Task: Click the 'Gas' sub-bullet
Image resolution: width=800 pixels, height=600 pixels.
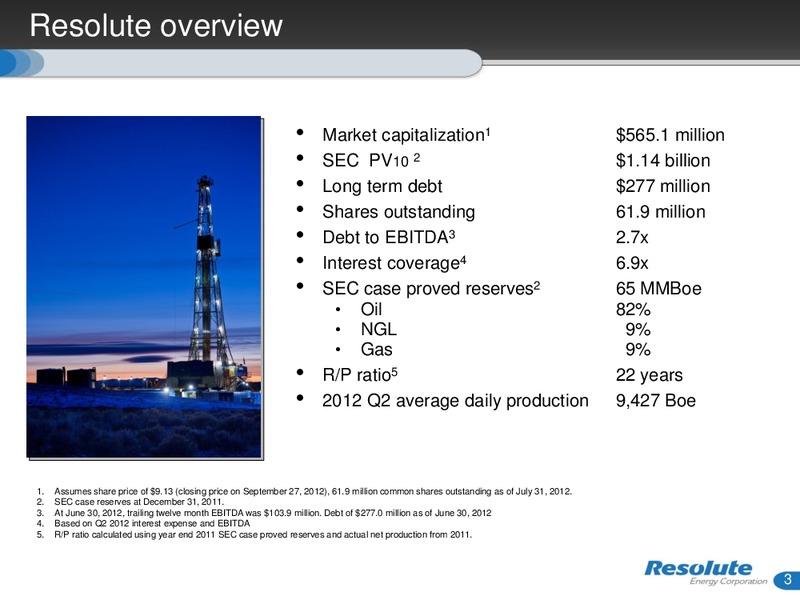Action: tap(377, 349)
